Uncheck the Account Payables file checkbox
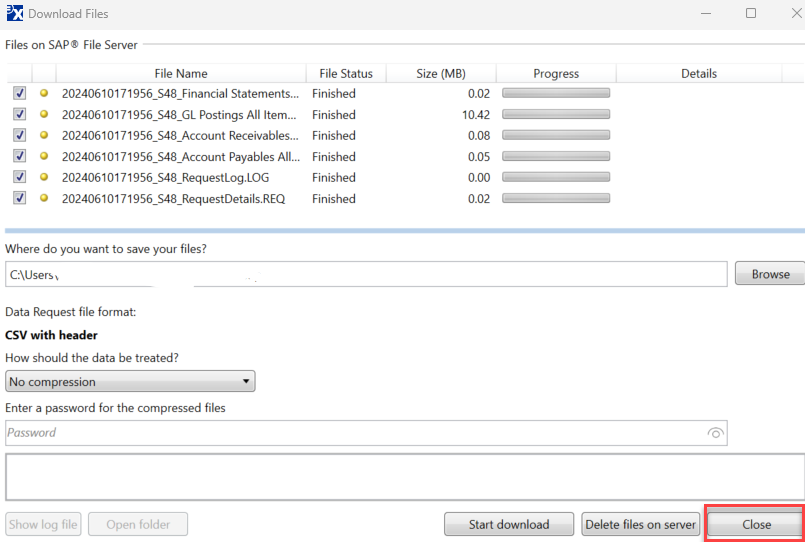Image resolution: width=805 pixels, height=542 pixels. pyautogui.click(x=20, y=156)
